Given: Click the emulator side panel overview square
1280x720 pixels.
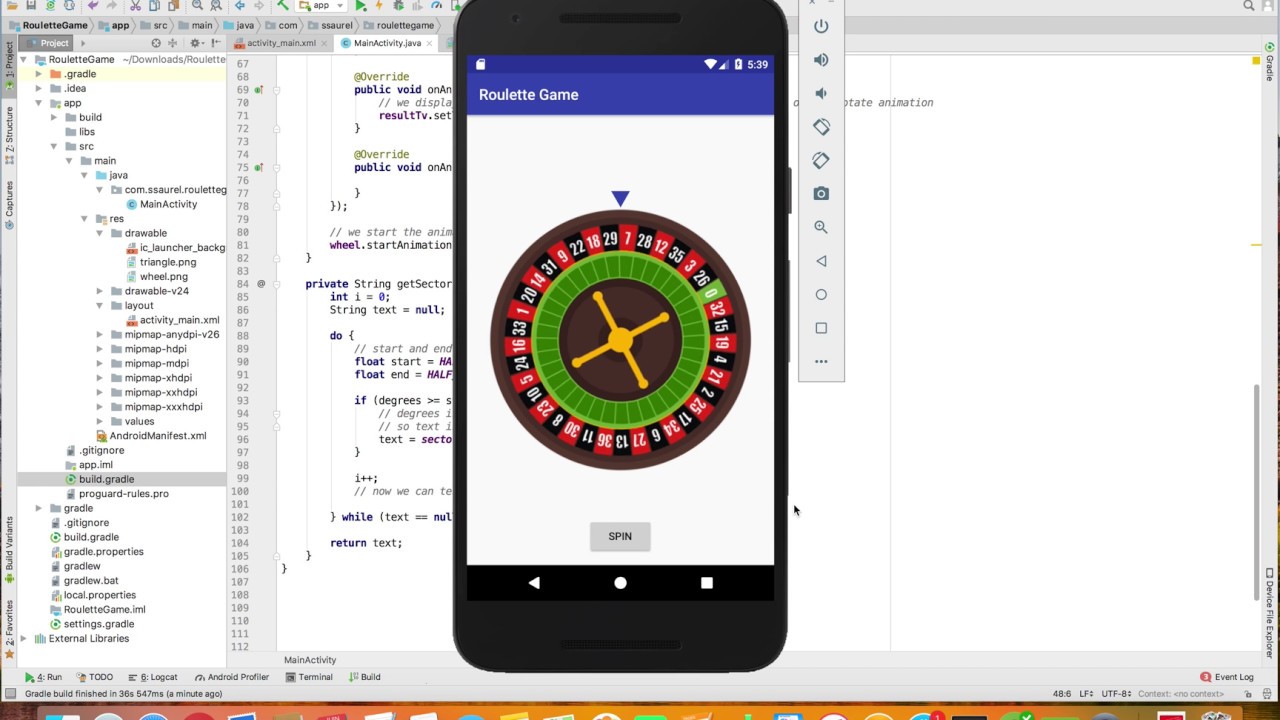Looking at the screenshot, I should (821, 328).
